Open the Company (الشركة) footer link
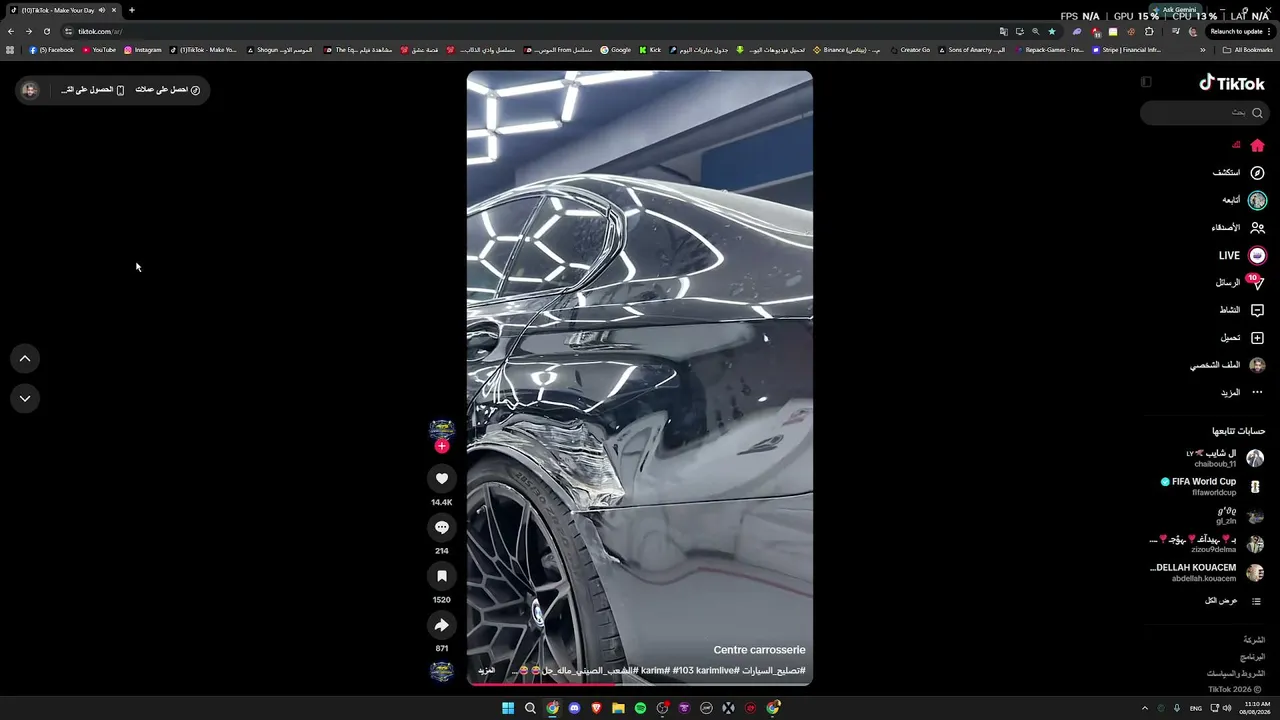This screenshot has width=1280, height=720. [x=1254, y=640]
